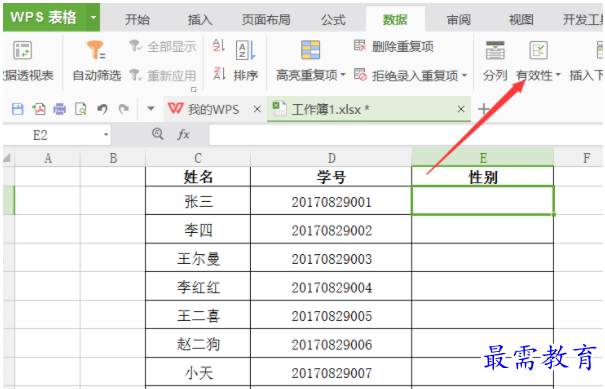Image resolution: width=605 pixels, height=389 pixels.
Task: Open the 页面布局 ribbon tab
Action: pyautogui.click(x=265, y=19)
